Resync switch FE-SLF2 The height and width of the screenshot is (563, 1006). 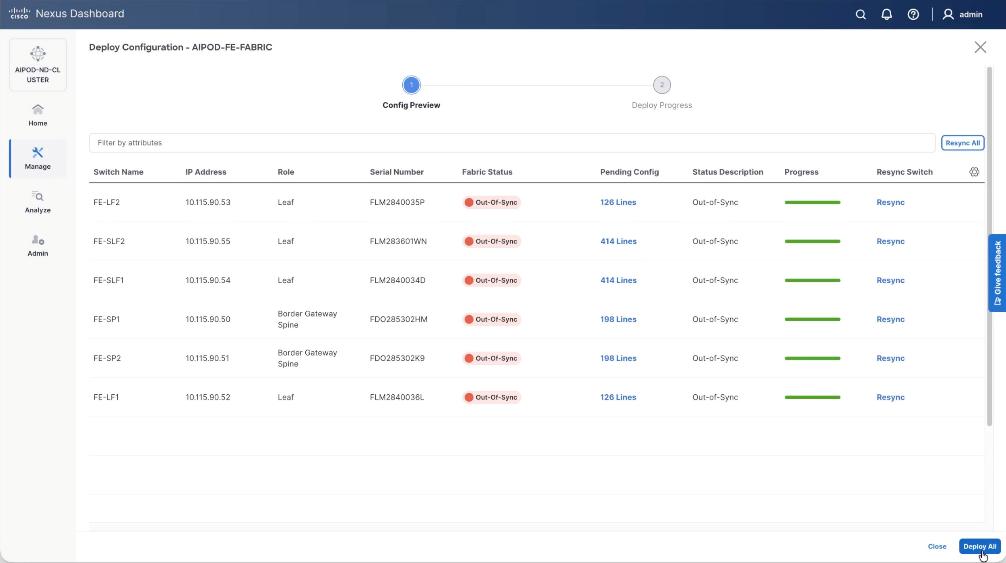pos(890,241)
